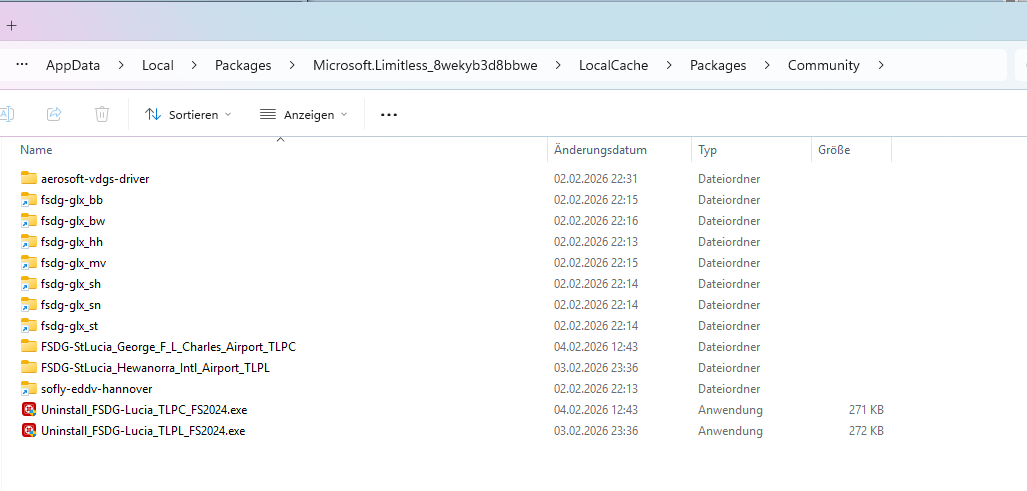Click the share icon in toolbar
This screenshot has height=491, width=1027.
click(x=55, y=115)
